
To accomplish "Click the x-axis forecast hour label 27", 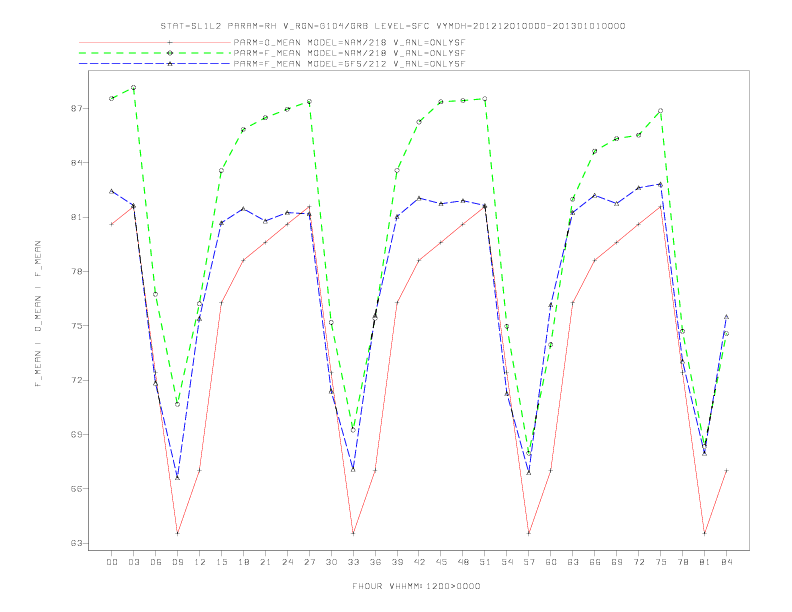I will [x=309, y=562].
